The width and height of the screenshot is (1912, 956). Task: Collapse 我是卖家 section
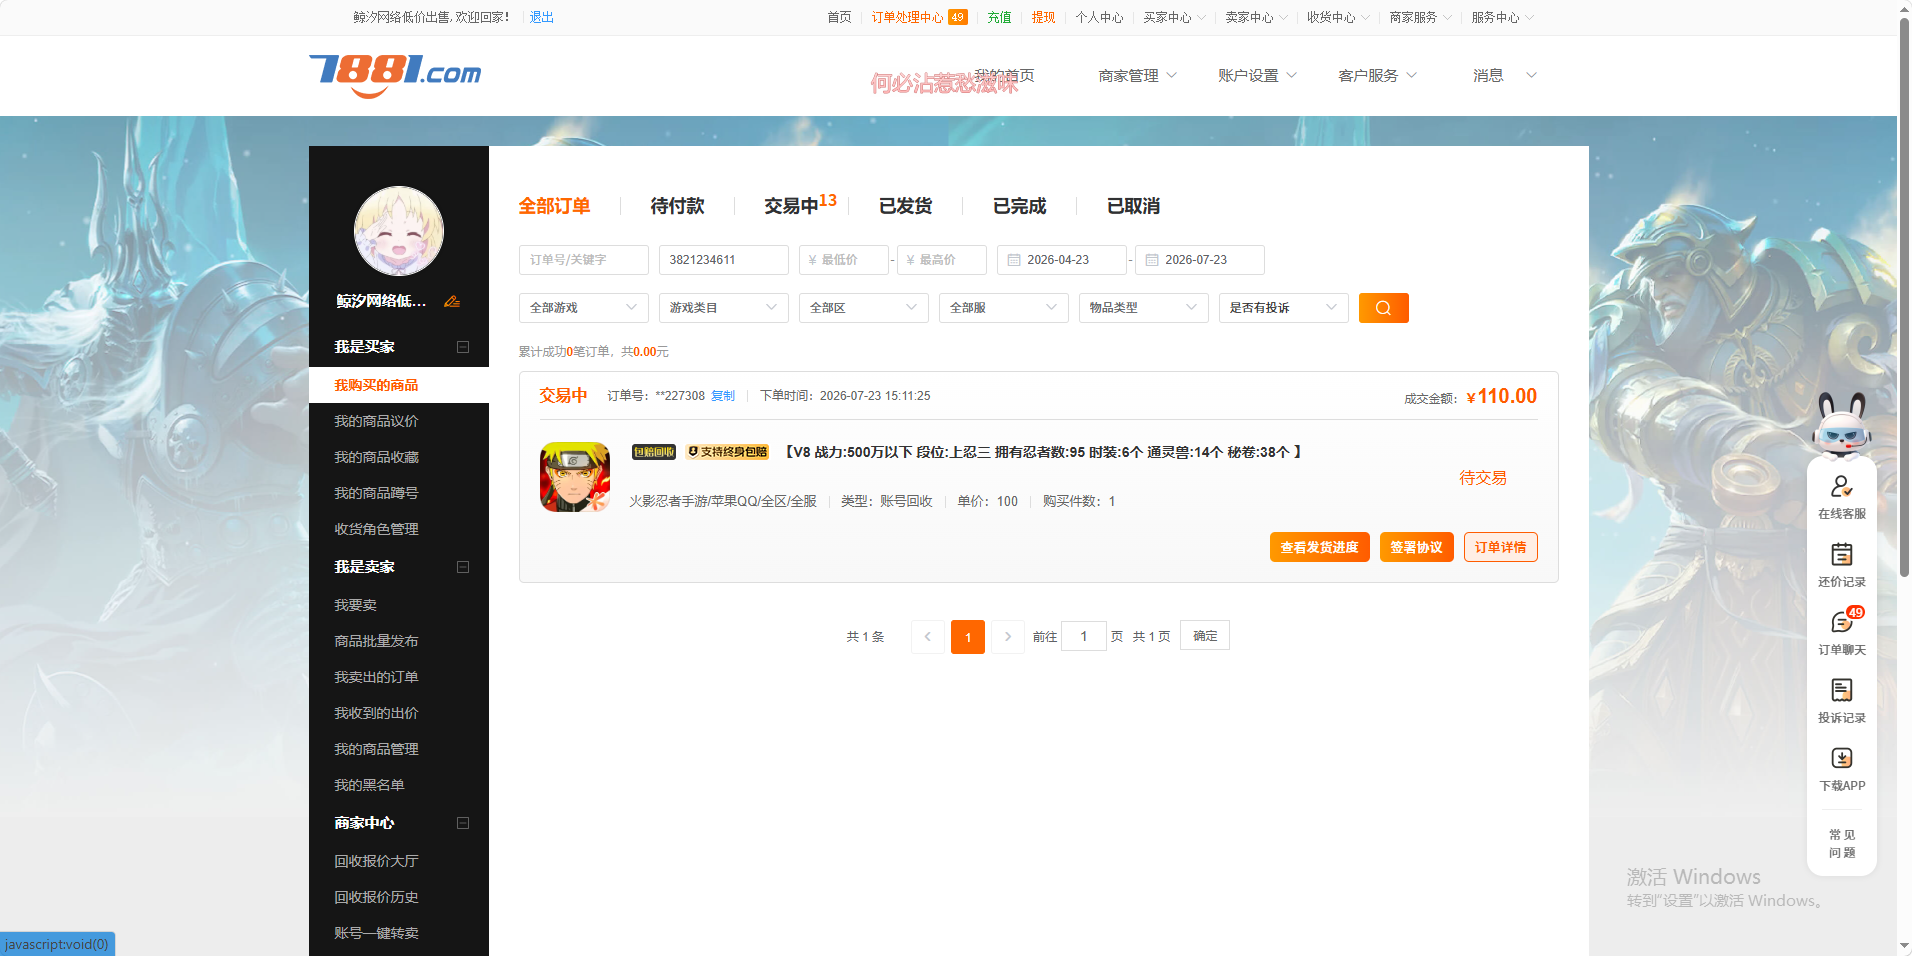[x=463, y=567]
